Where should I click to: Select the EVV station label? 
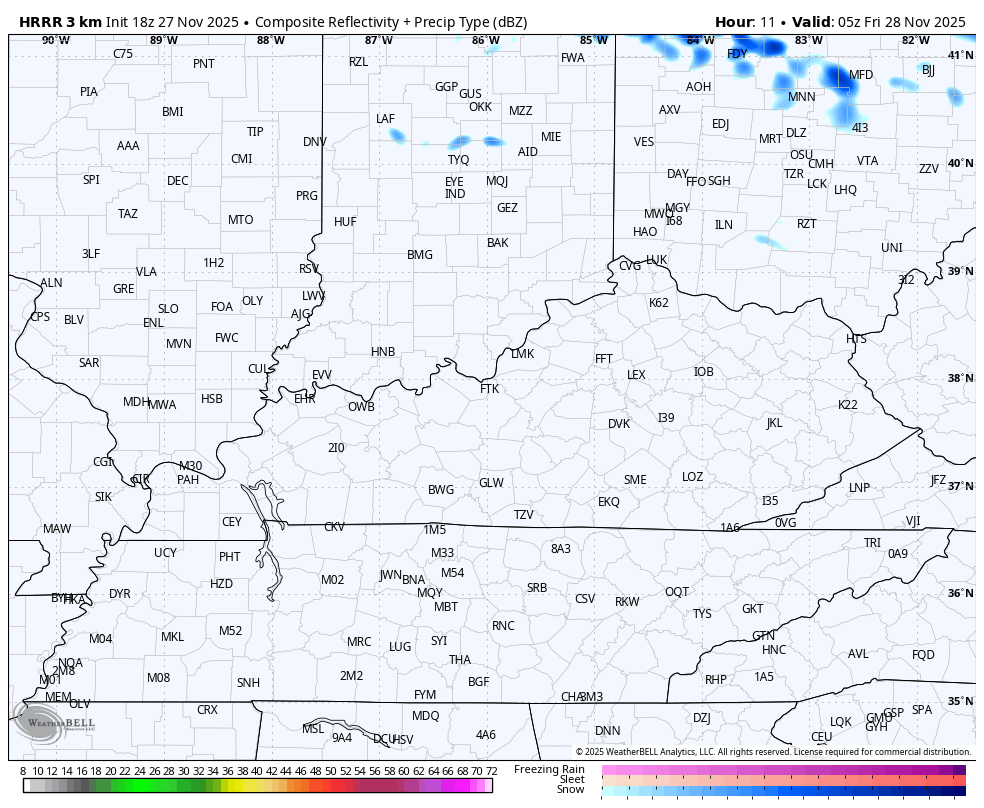pos(321,375)
